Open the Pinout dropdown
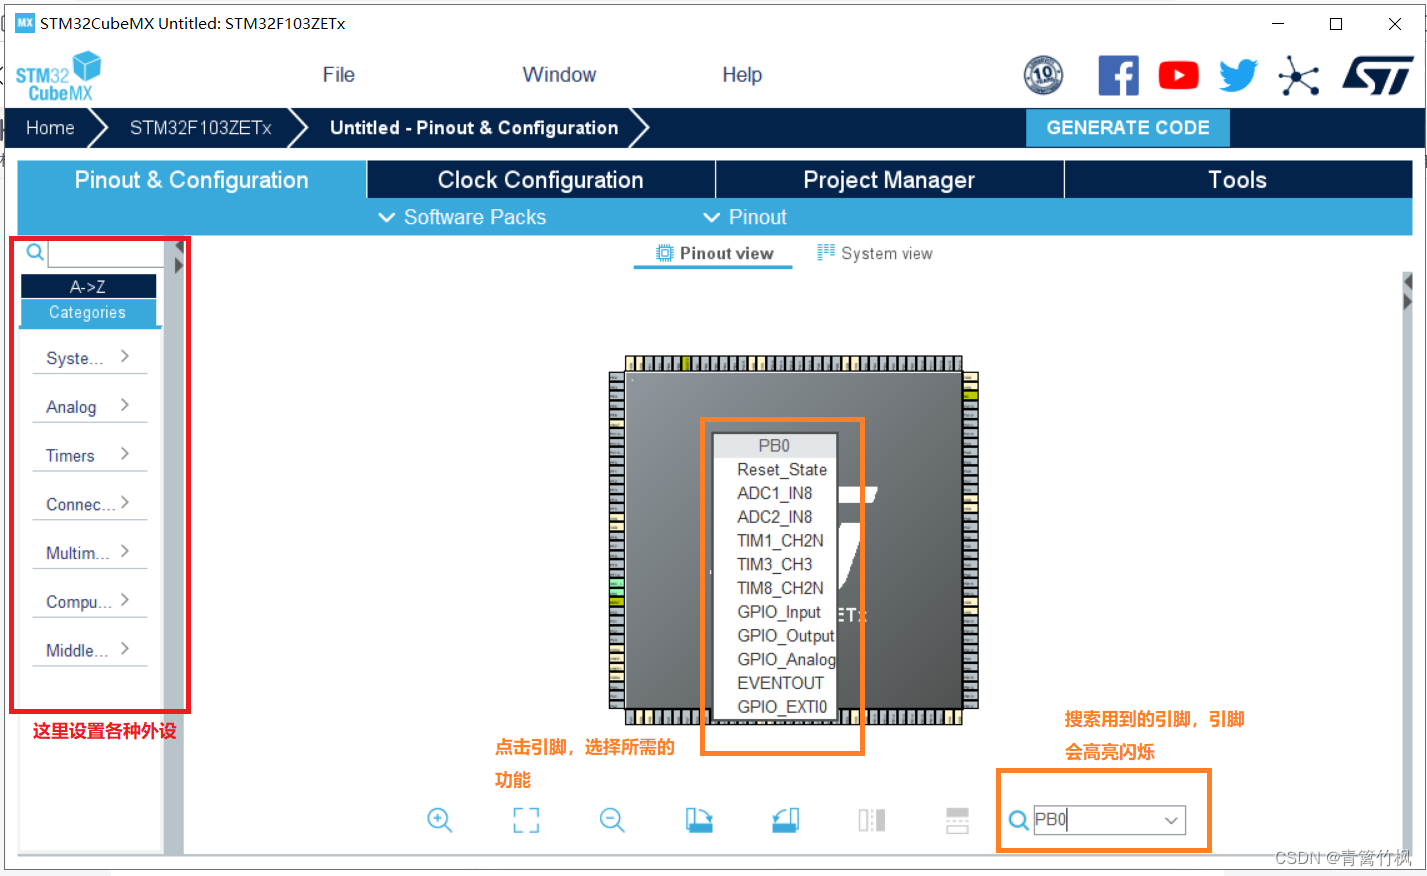This screenshot has height=876, width=1427. coord(745,217)
